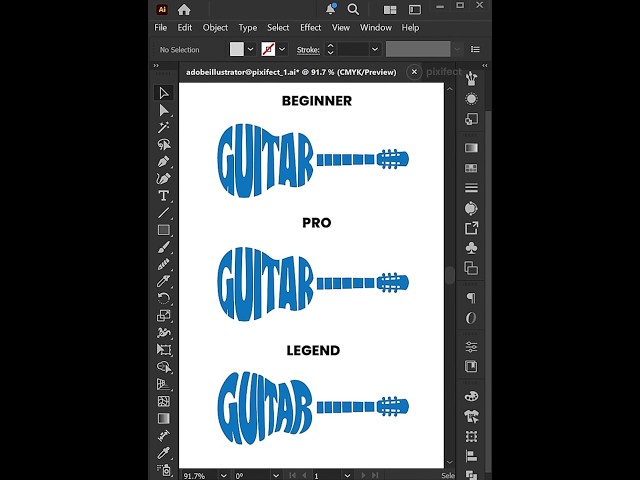Open the stroke weight dropdown
This screenshot has width=640, height=480.
point(375,49)
